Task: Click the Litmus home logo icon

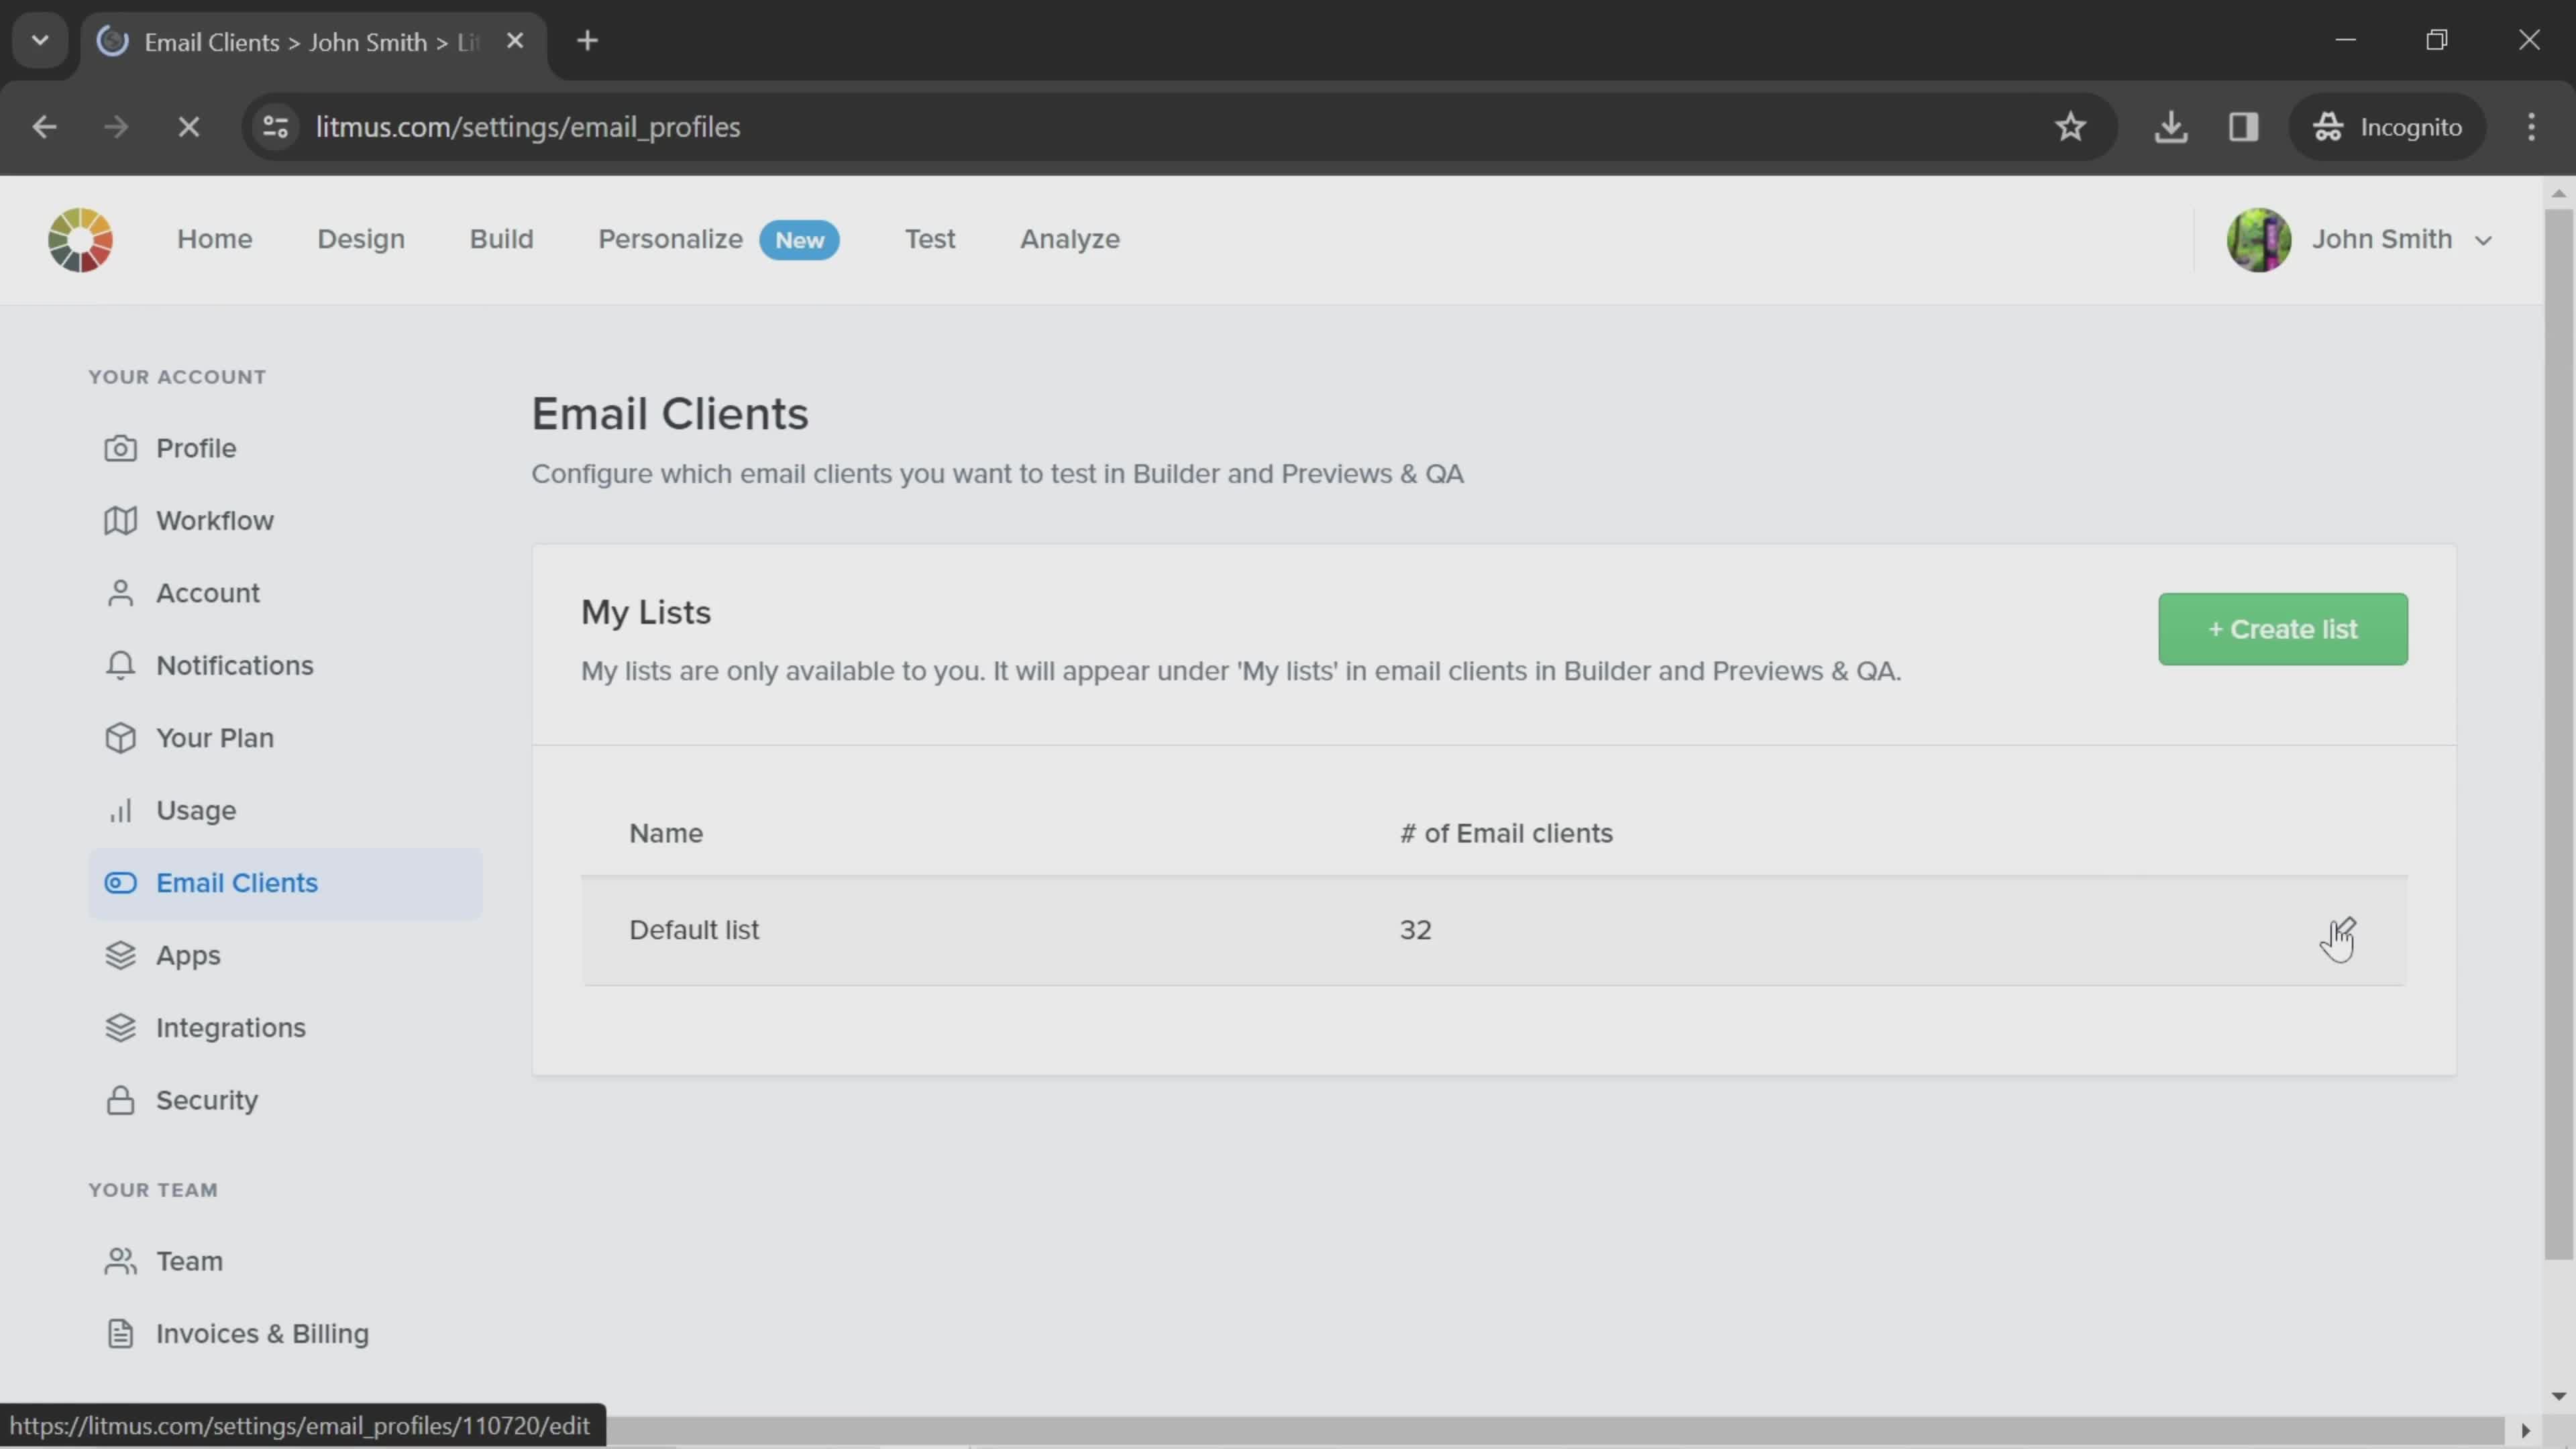Action: tap(81, 239)
